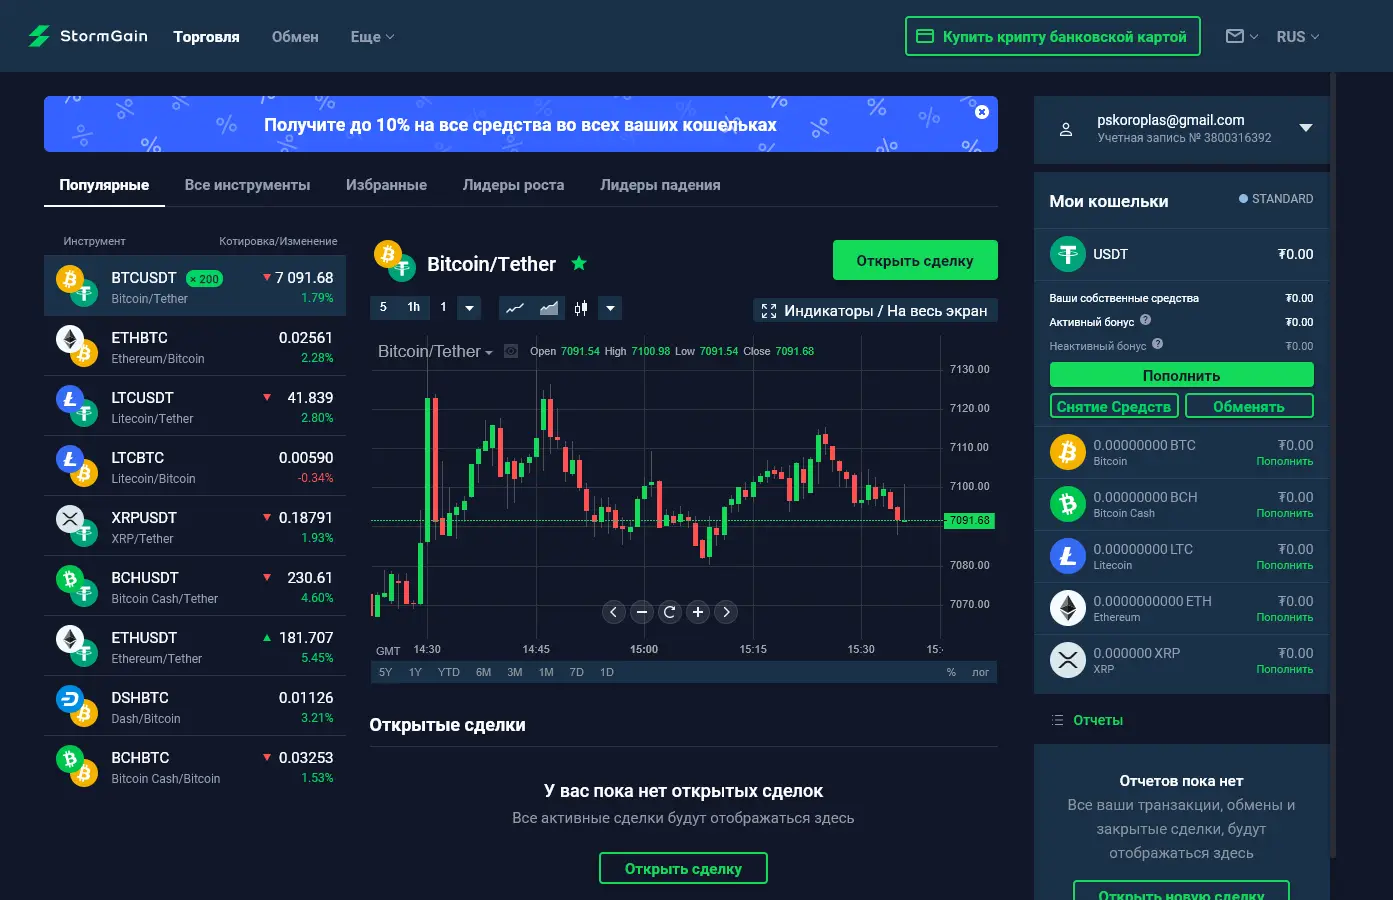
Task: Click the Bitcoin BTC wallet icon
Action: click(1067, 452)
